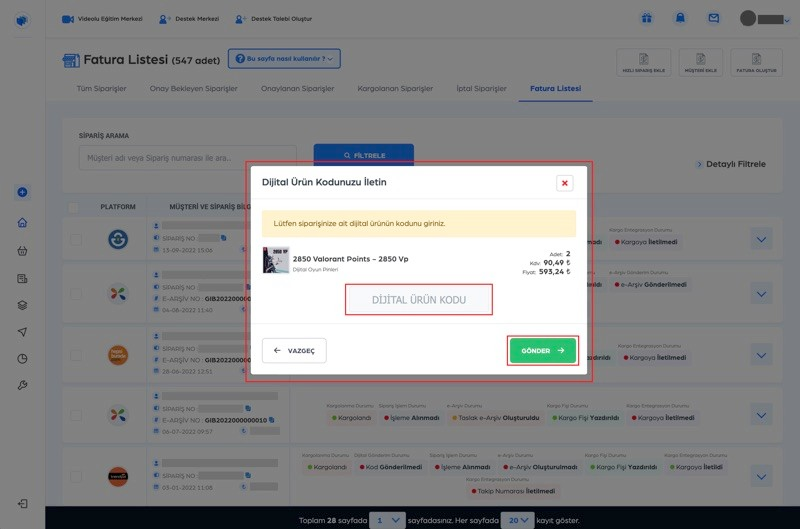Cancel with the VAZGEÇ button

coord(294,350)
